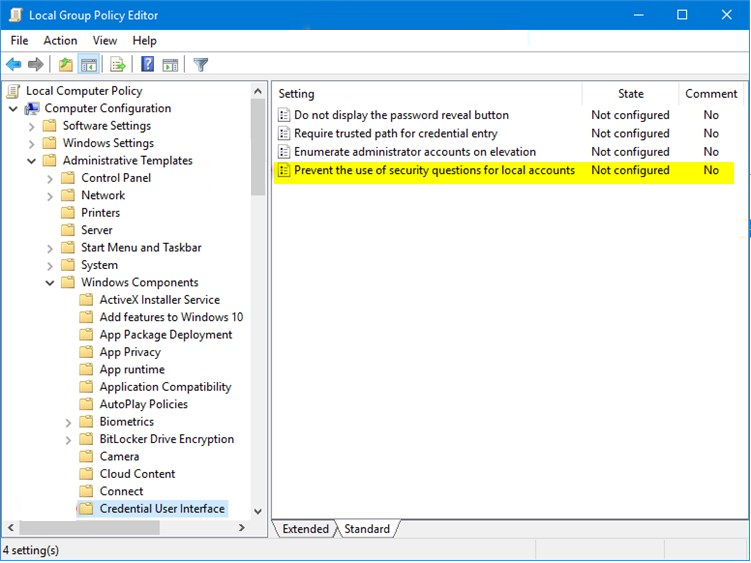The width and height of the screenshot is (751, 563).
Task: Go up one level with toolbar icon
Action: tap(66, 64)
